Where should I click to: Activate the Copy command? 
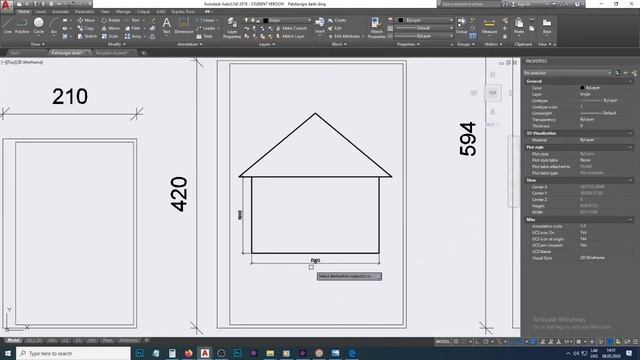coord(86,28)
